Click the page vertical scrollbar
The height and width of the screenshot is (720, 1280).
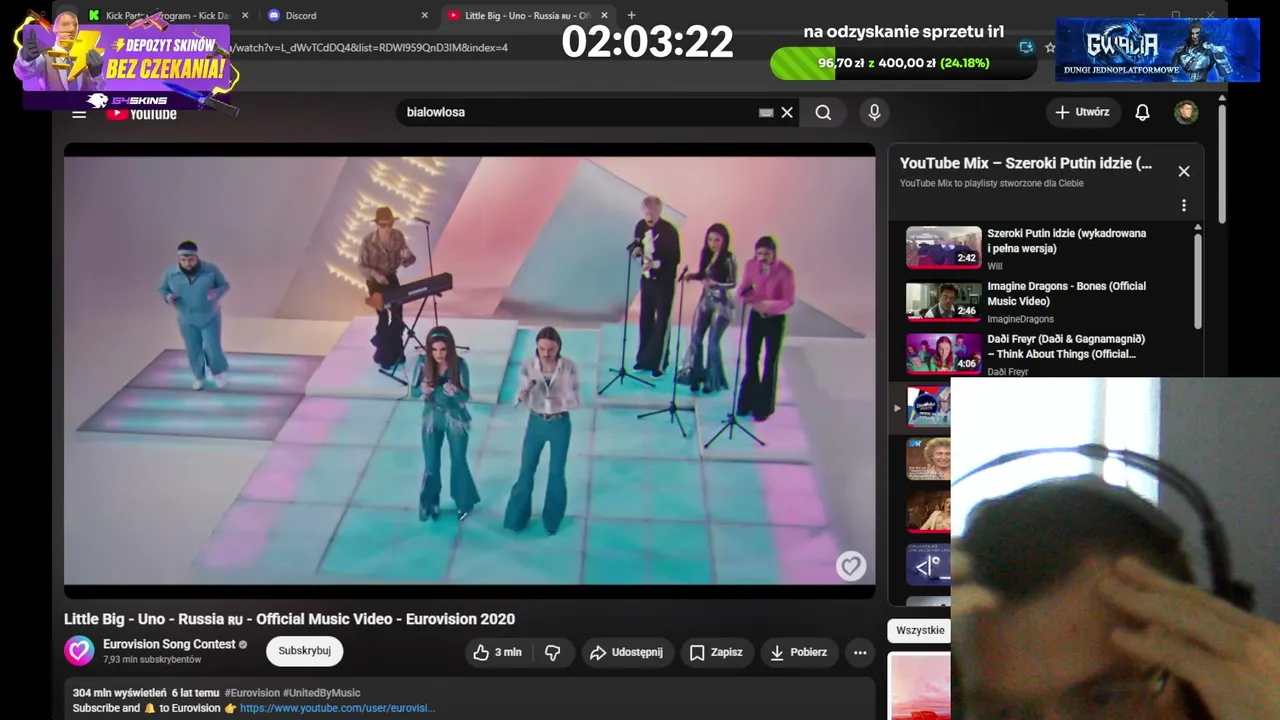point(1221,165)
